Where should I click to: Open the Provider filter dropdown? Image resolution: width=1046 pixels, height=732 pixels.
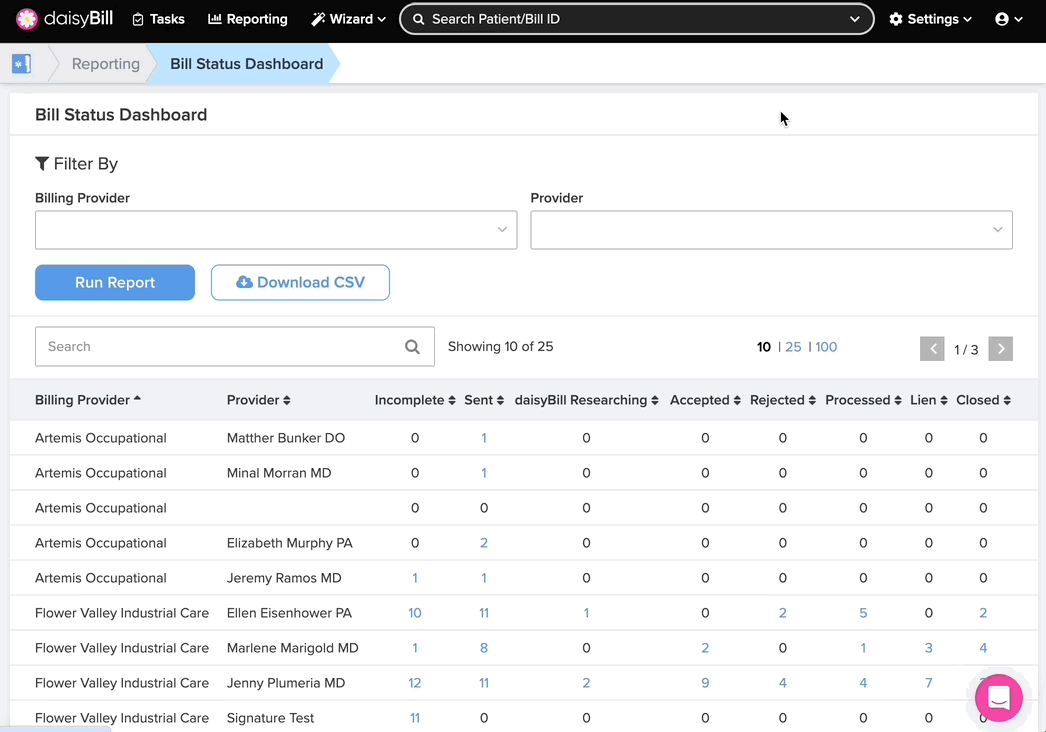(x=771, y=230)
